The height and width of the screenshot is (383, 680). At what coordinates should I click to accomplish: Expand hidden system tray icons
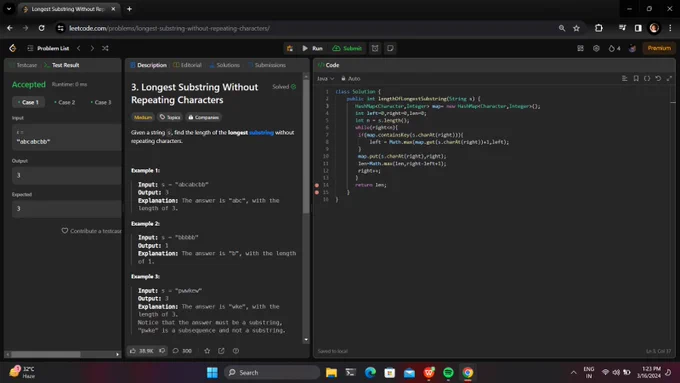573,372
